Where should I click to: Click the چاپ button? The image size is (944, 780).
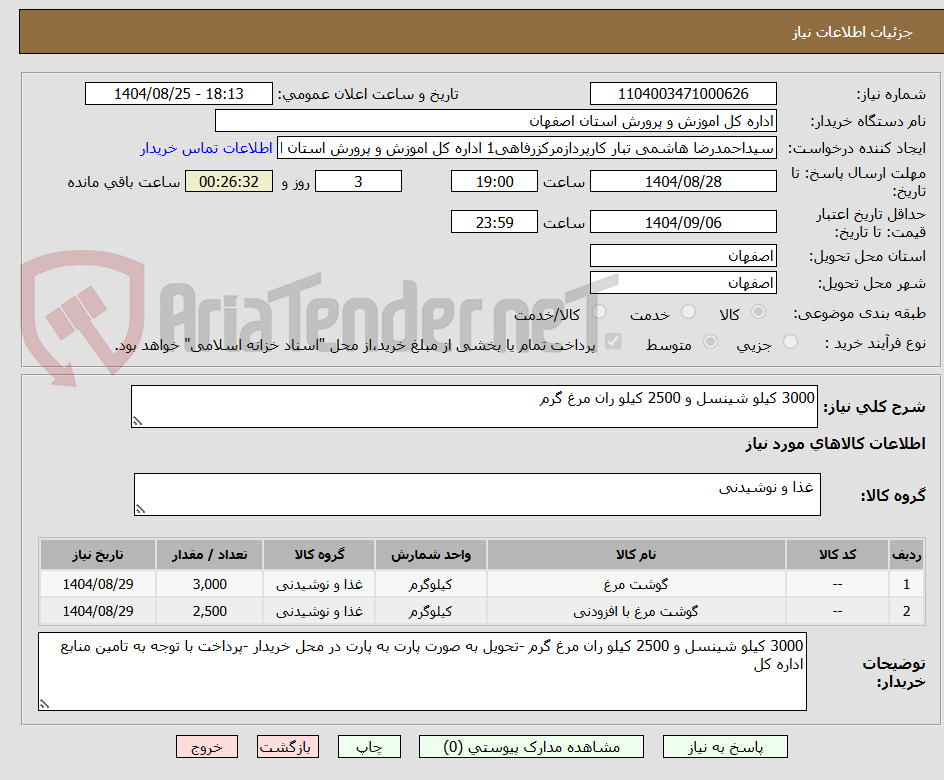369,746
